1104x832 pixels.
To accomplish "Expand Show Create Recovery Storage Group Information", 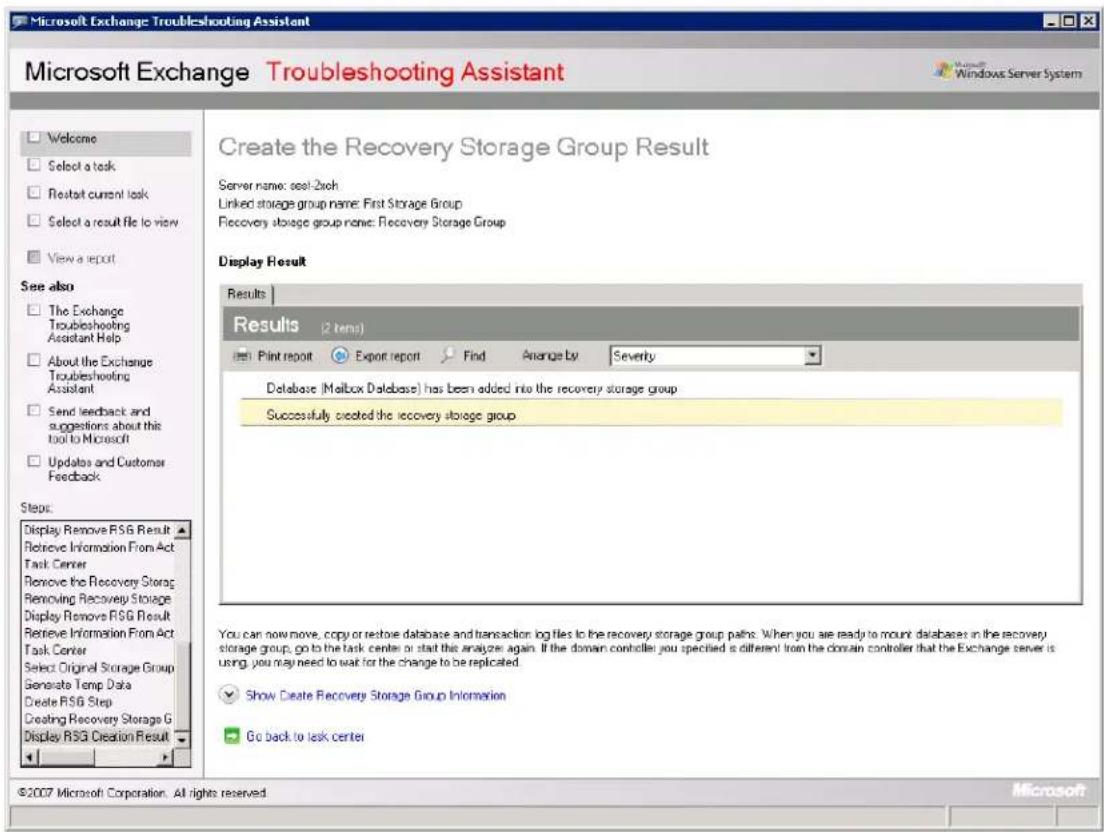I will click(x=228, y=695).
